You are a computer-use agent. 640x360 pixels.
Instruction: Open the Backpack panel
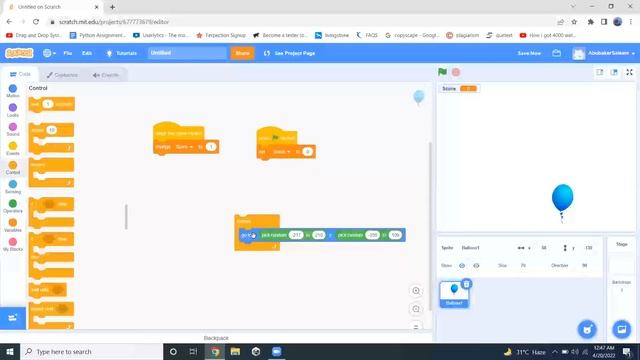pyautogui.click(x=216, y=338)
